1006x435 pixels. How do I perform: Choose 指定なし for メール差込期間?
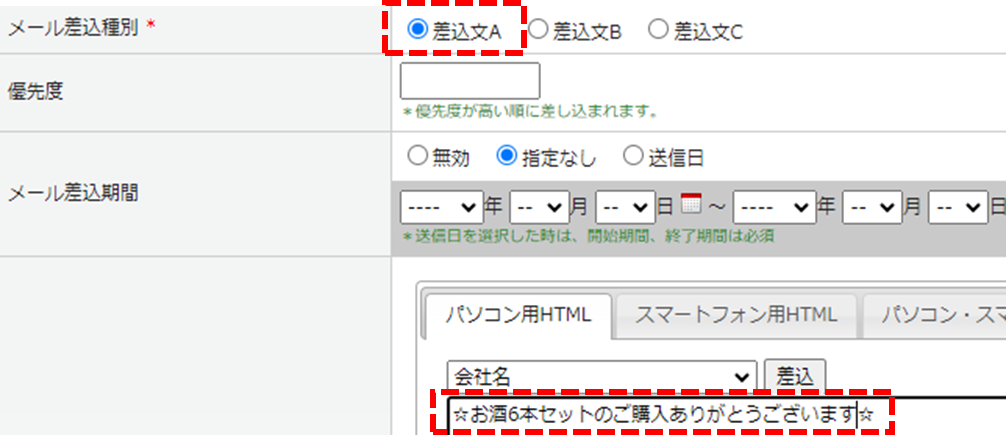pos(507,156)
